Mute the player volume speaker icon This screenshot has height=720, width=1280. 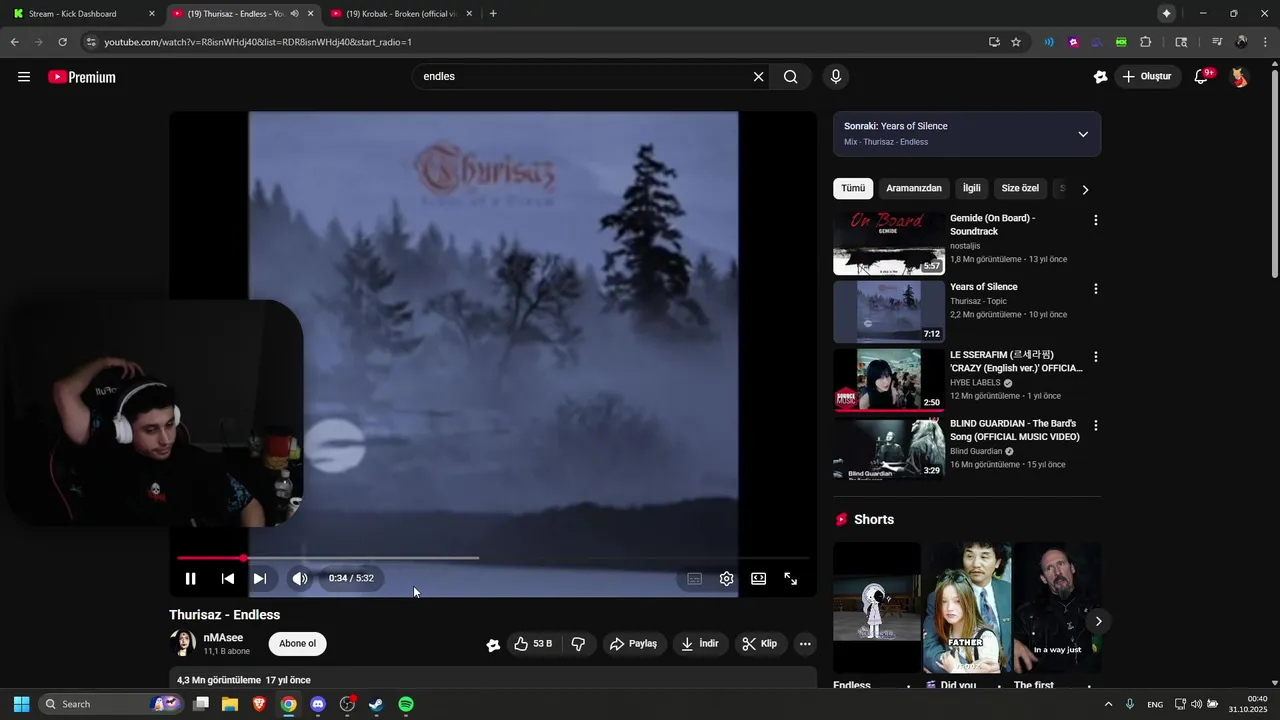tap(300, 578)
